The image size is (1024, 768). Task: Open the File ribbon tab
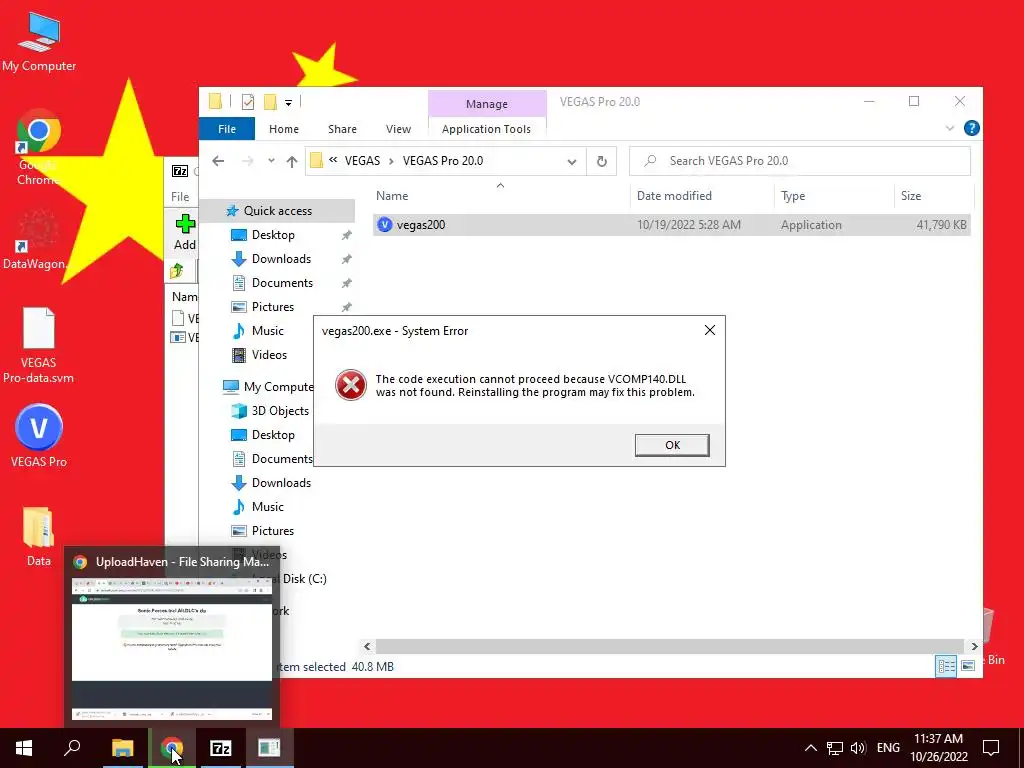[227, 129]
